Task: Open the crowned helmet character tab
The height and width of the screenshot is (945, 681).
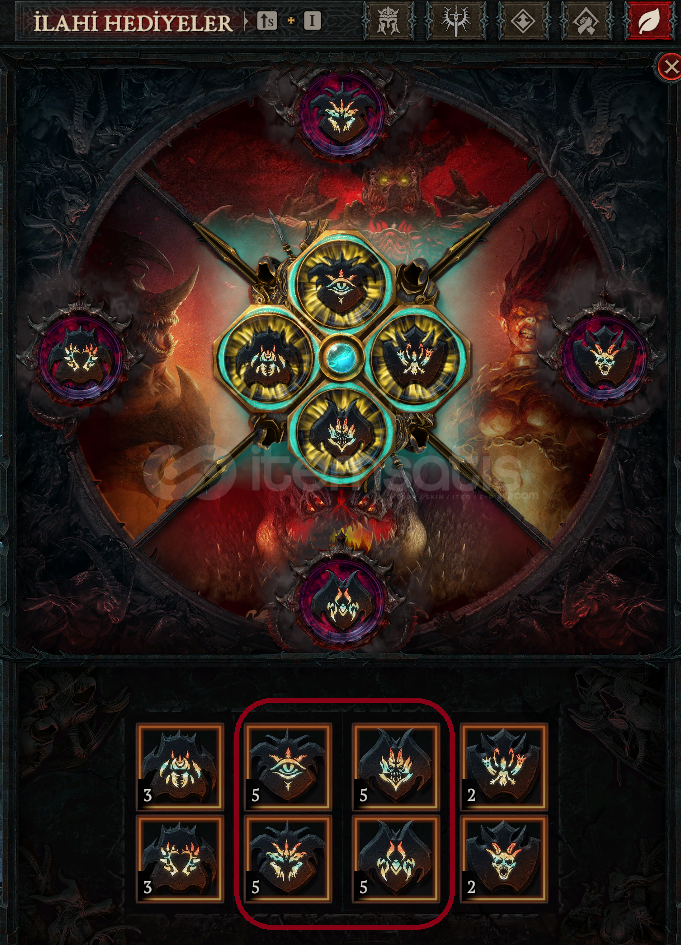Action: [388, 22]
